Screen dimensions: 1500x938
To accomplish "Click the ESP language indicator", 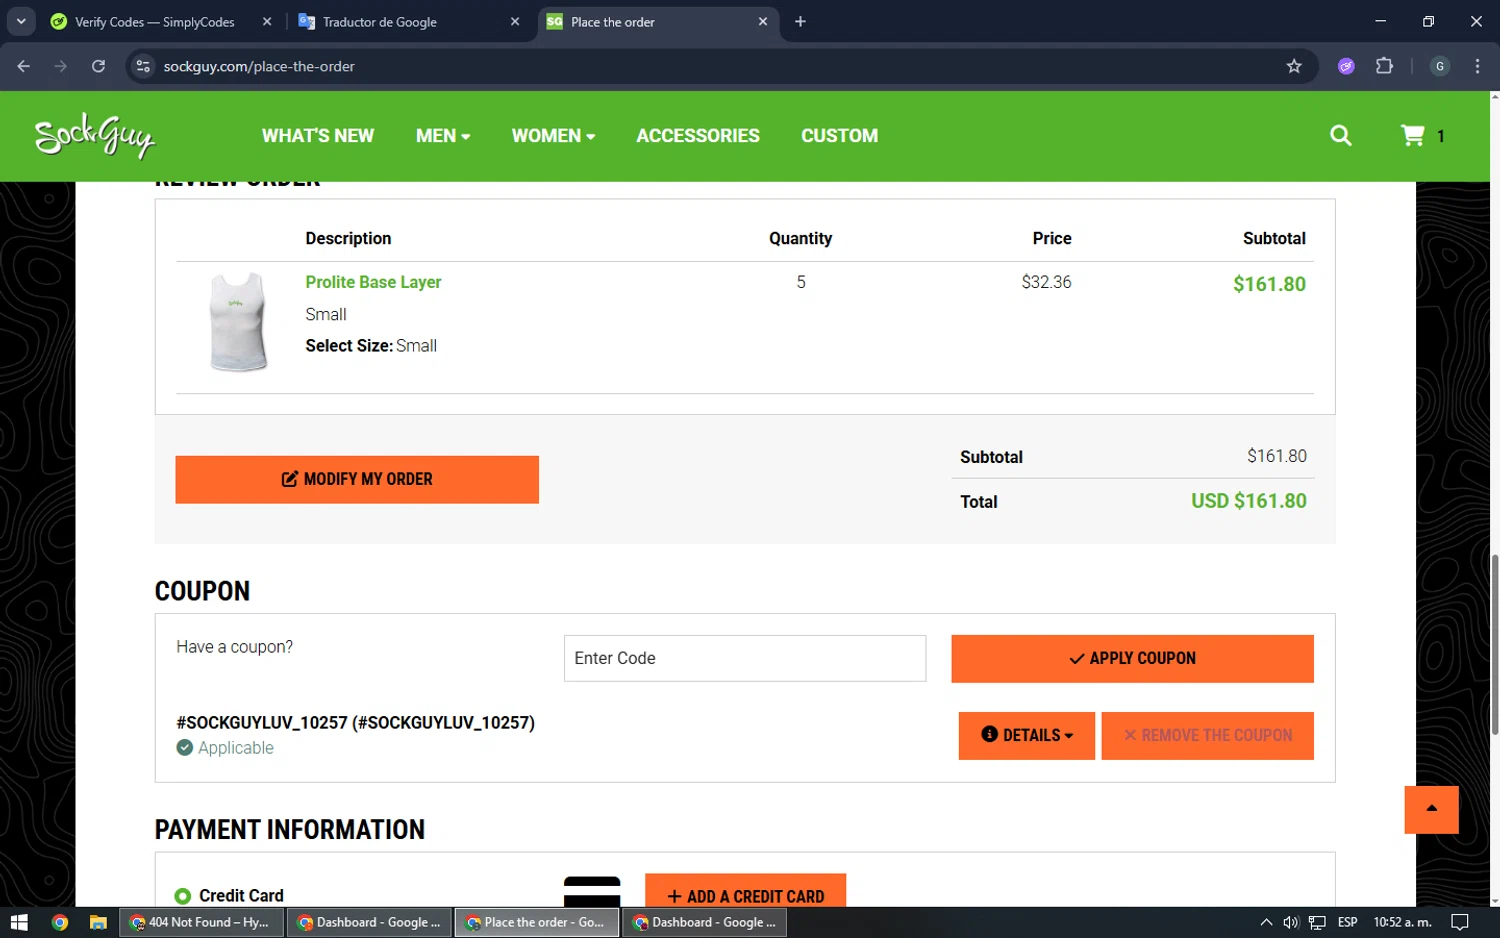I will (1348, 922).
